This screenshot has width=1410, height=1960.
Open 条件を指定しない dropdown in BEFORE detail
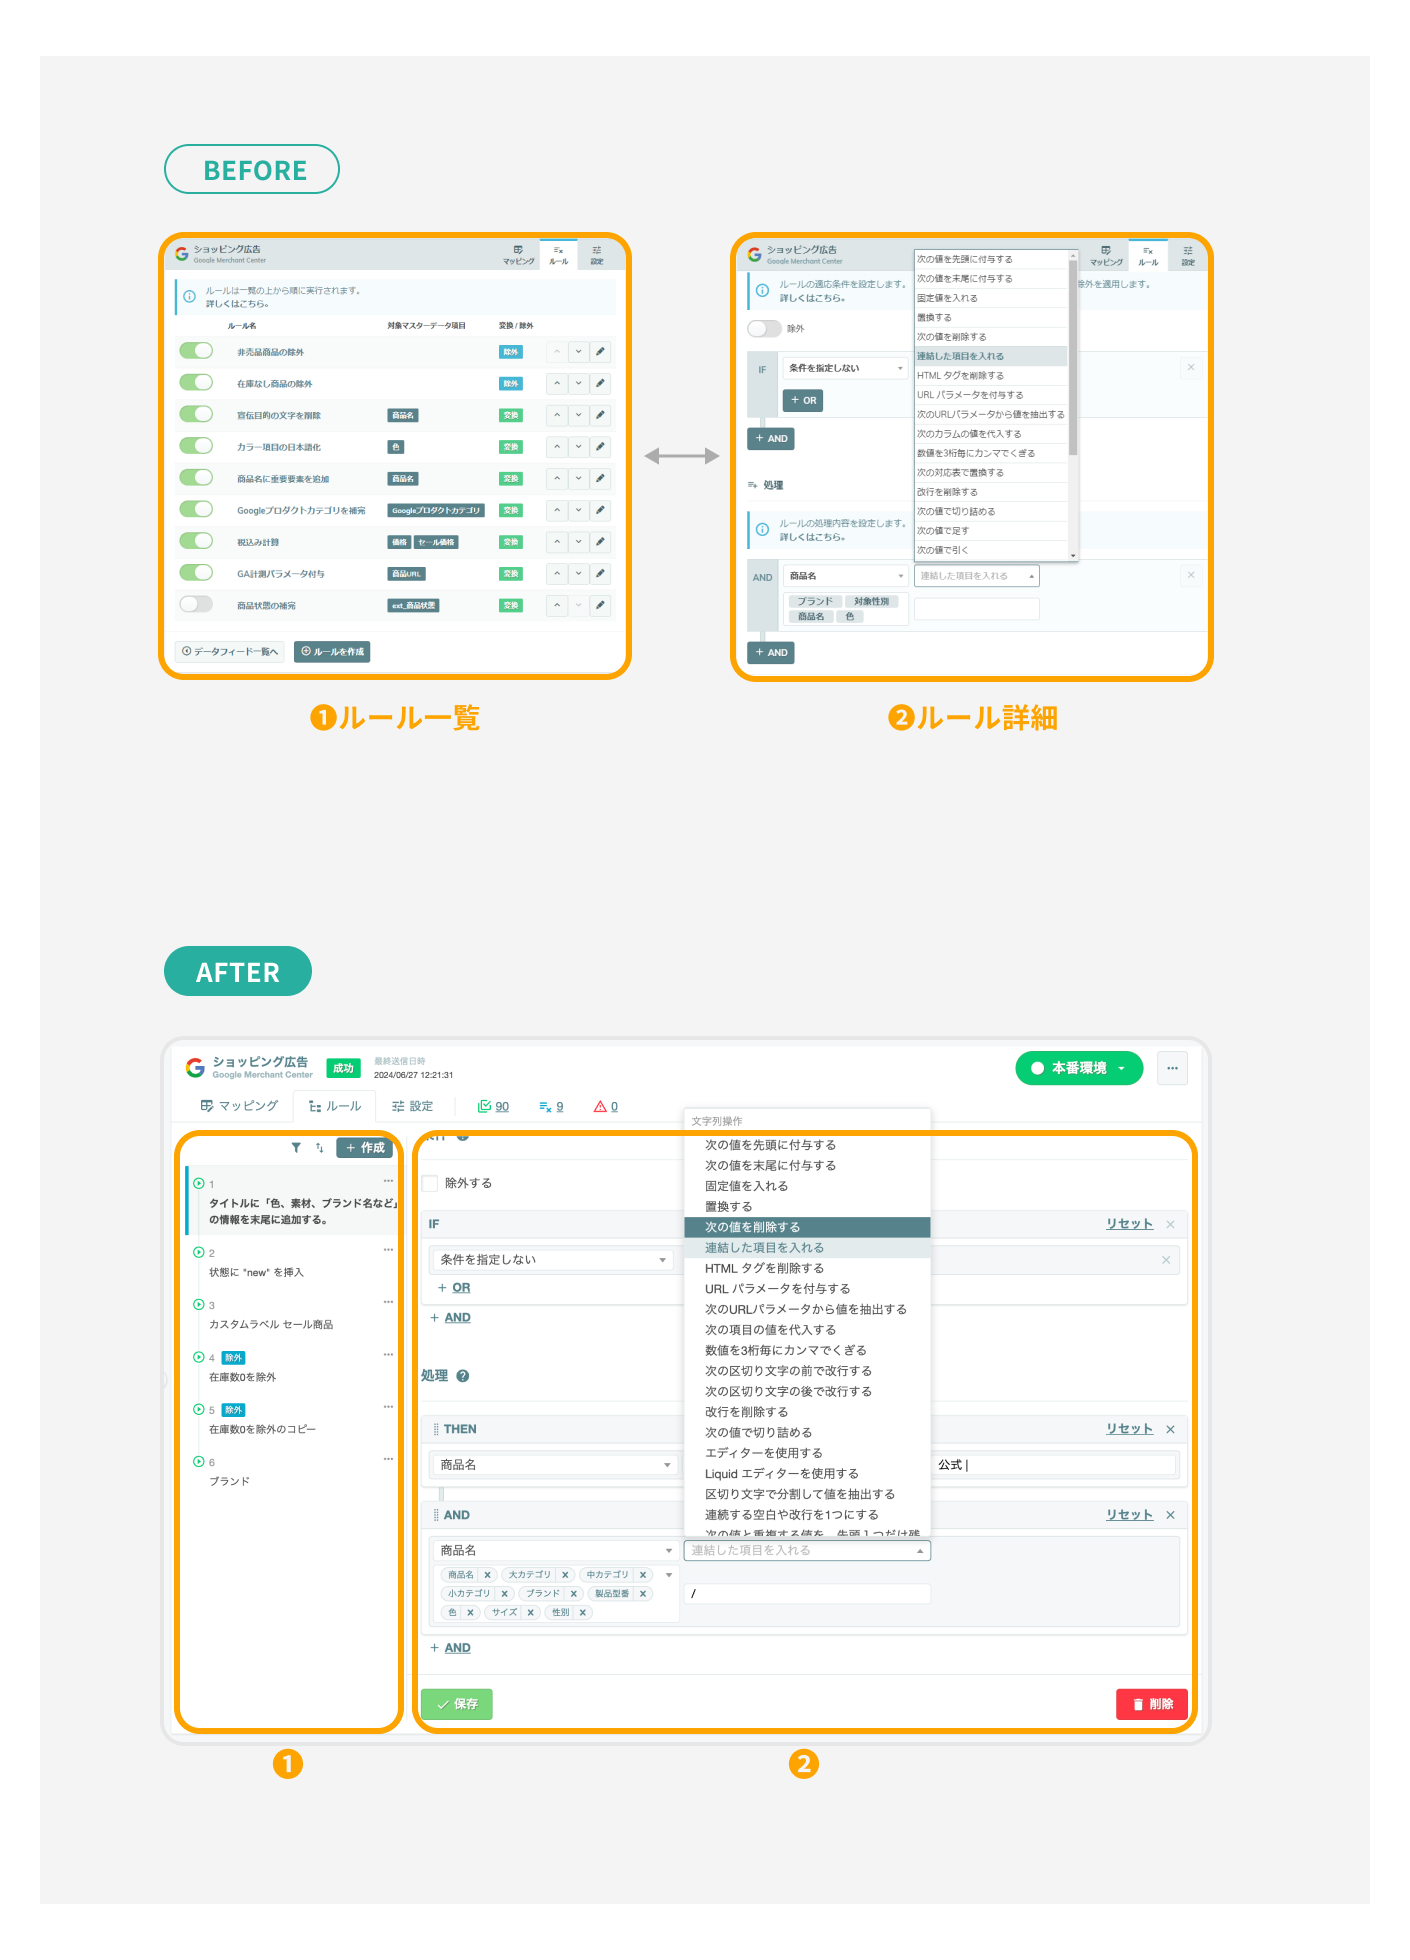(845, 368)
